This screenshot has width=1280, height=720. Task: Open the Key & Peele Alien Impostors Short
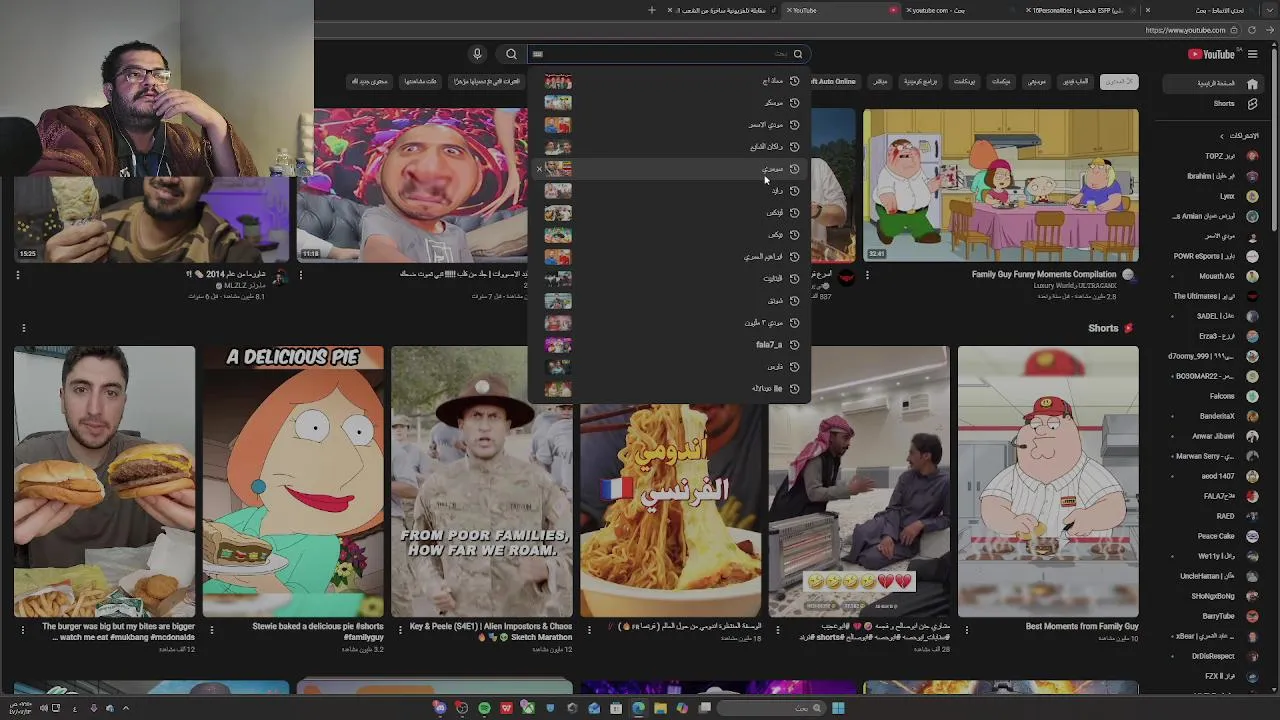482,481
